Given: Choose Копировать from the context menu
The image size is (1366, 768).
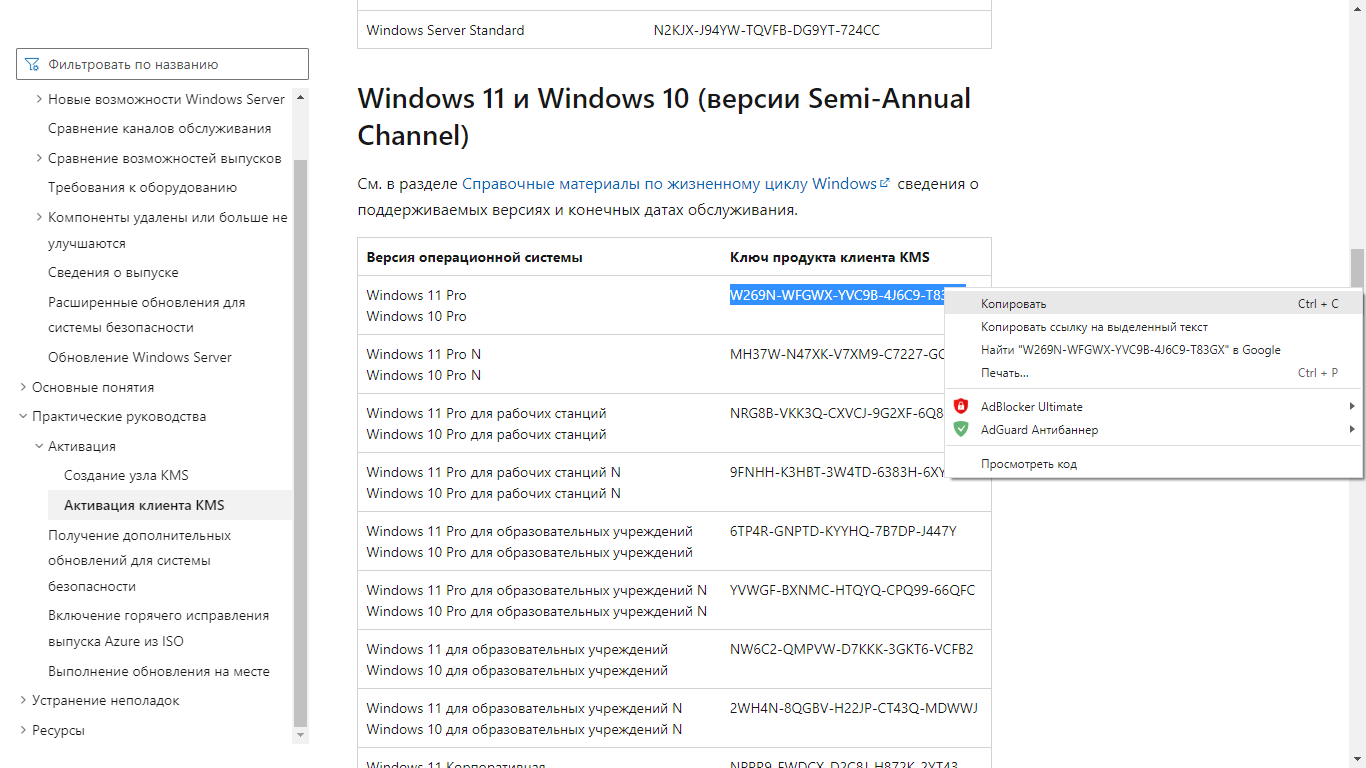Looking at the screenshot, I should pos(1013,304).
